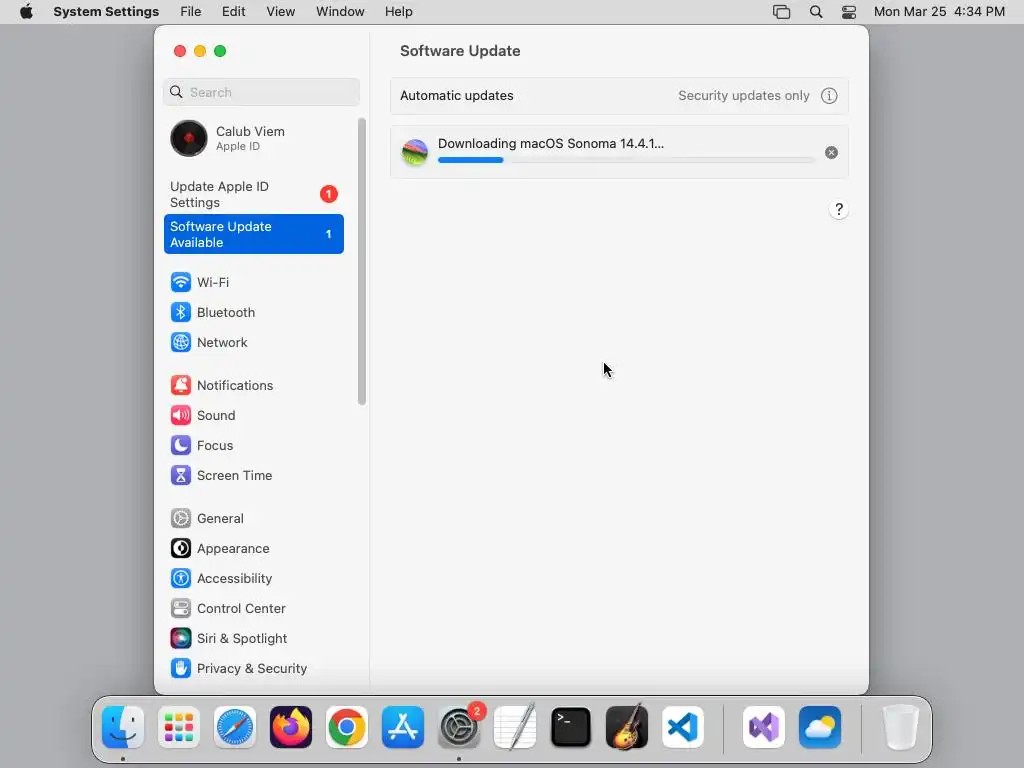Open Terminal from the Dock
Image resolution: width=1024 pixels, height=768 pixels.
571,727
